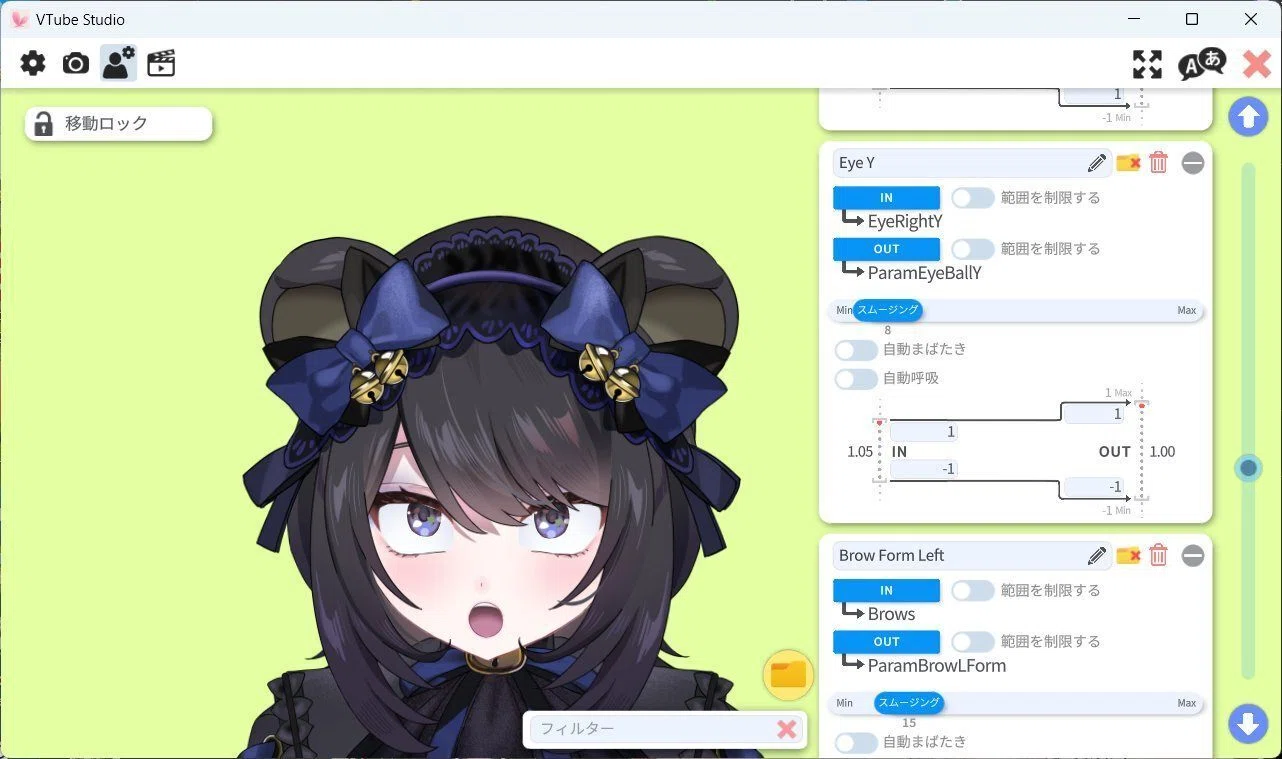This screenshot has width=1282, height=759.
Task: Click the scroll down arrow button
Action: (1248, 723)
